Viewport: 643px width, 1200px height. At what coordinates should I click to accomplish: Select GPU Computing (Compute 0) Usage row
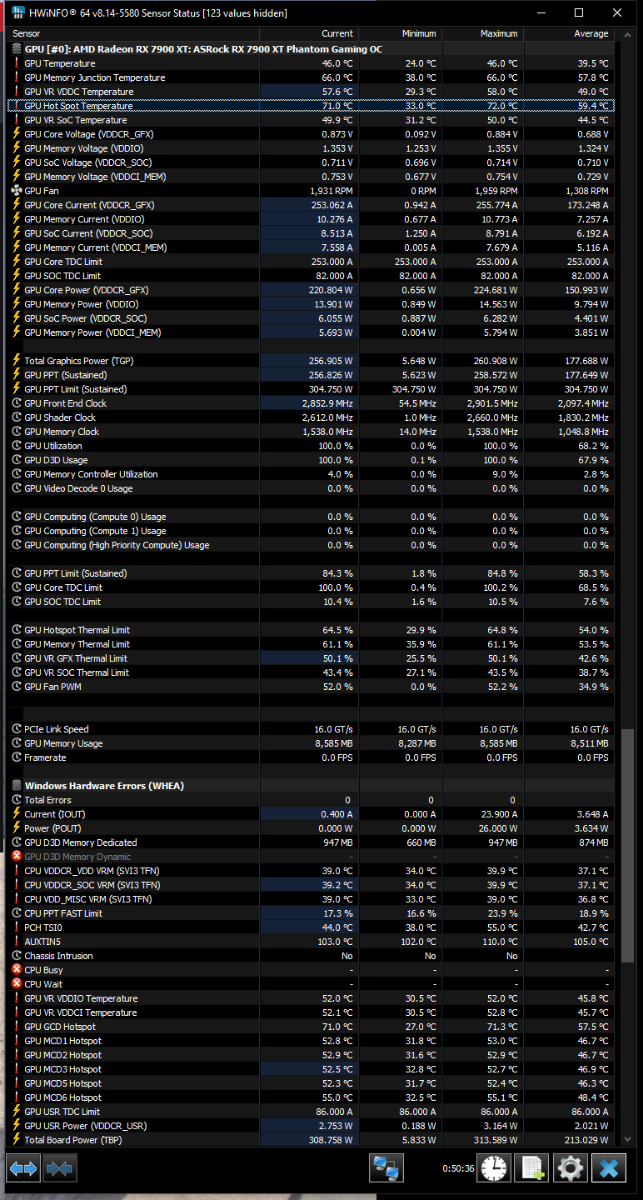point(313,517)
